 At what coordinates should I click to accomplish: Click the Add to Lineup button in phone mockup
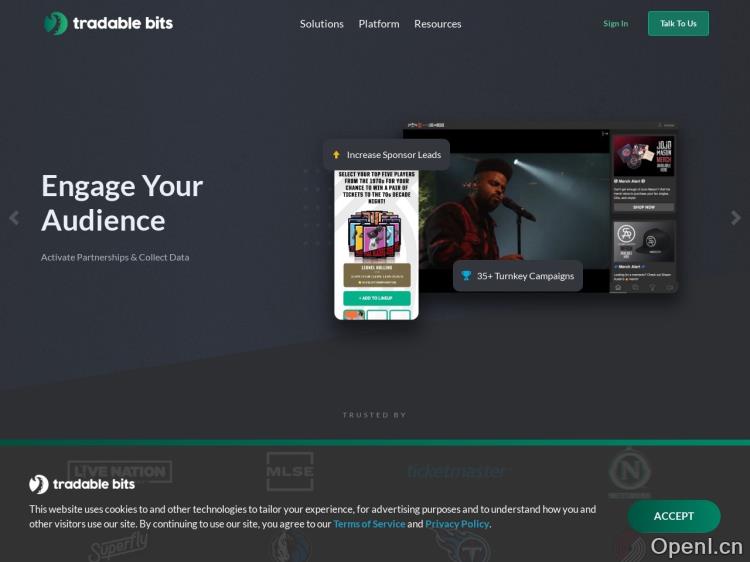tap(376, 299)
